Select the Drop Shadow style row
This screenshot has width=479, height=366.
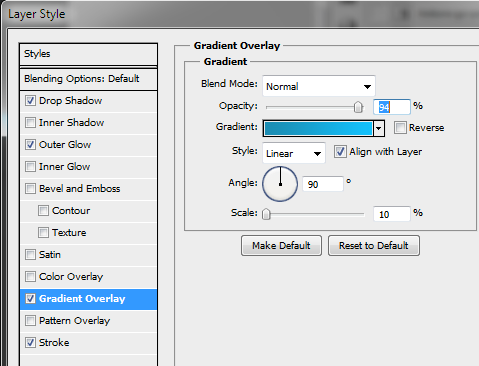coord(88,101)
